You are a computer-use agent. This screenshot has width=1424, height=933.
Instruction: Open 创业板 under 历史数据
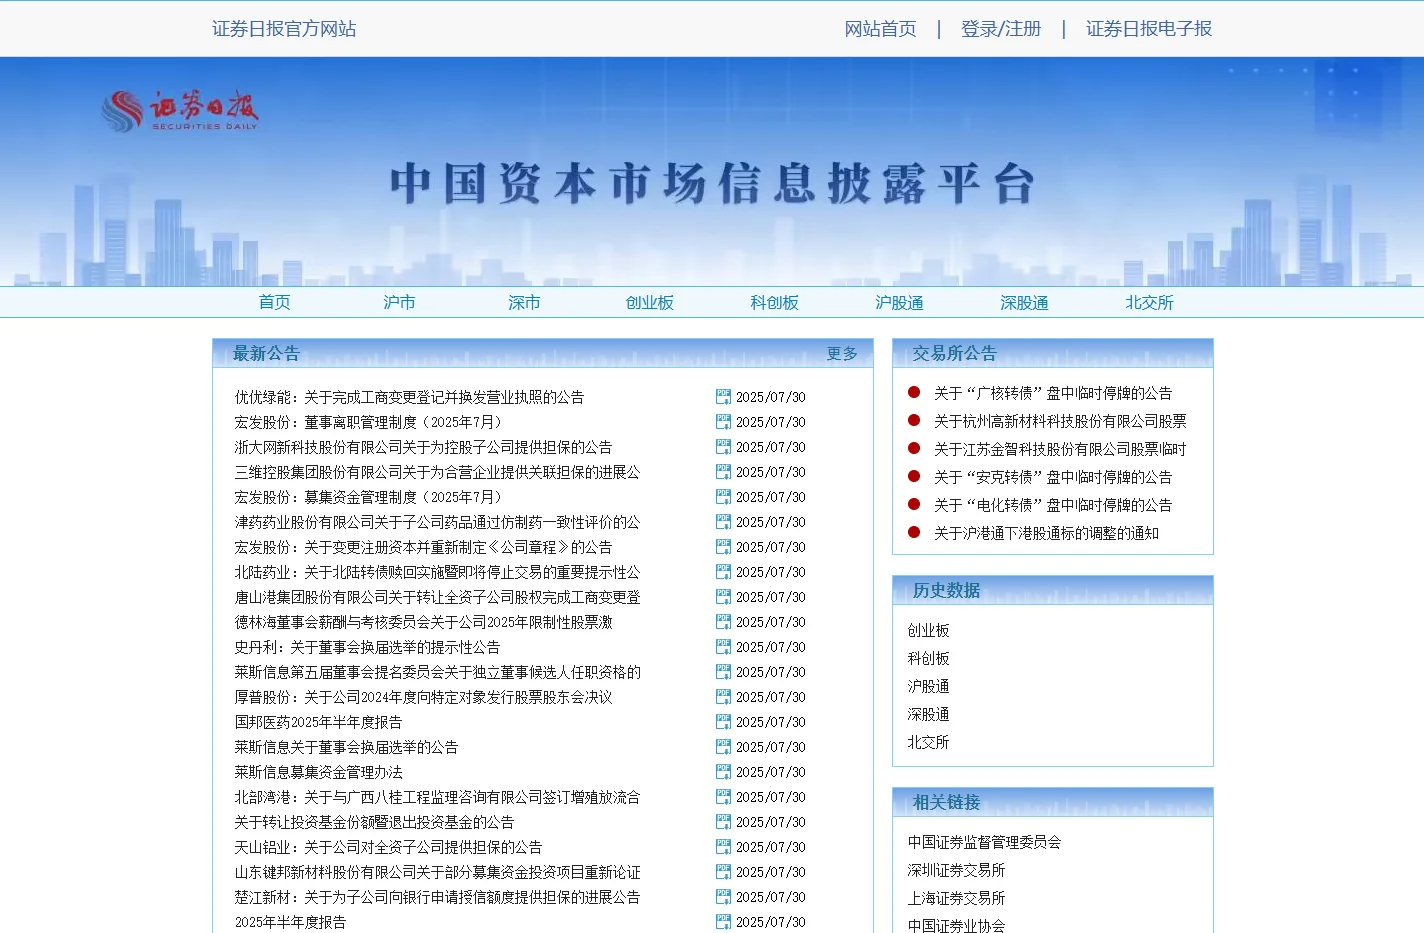pos(928,630)
